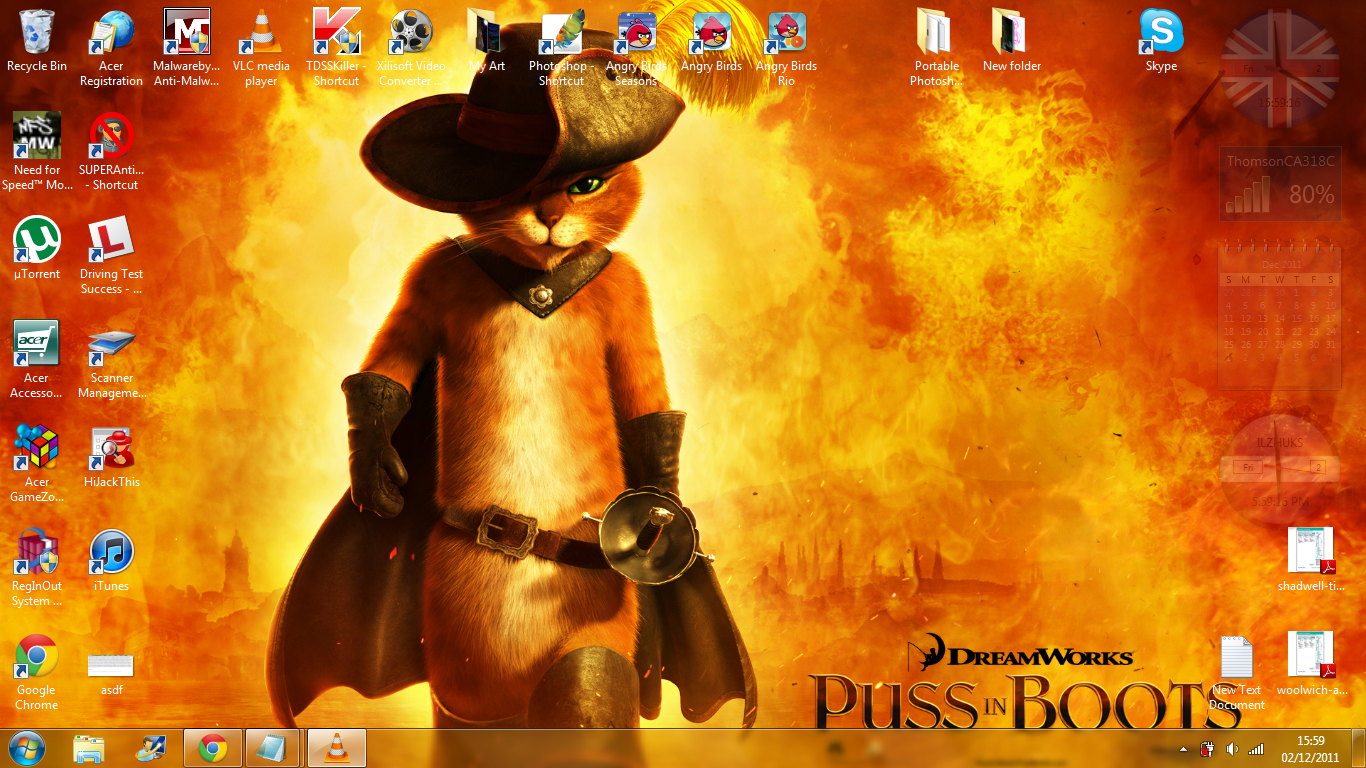The height and width of the screenshot is (768, 1366).
Task: Launch Need for Speed Most Wanted shortcut
Action: tap(37, 138)
